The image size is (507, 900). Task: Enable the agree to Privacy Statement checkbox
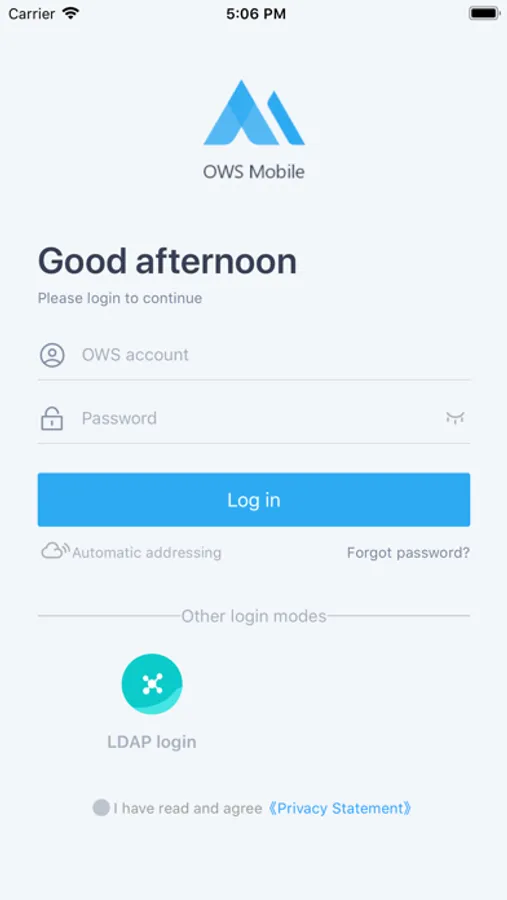point(101,808)
